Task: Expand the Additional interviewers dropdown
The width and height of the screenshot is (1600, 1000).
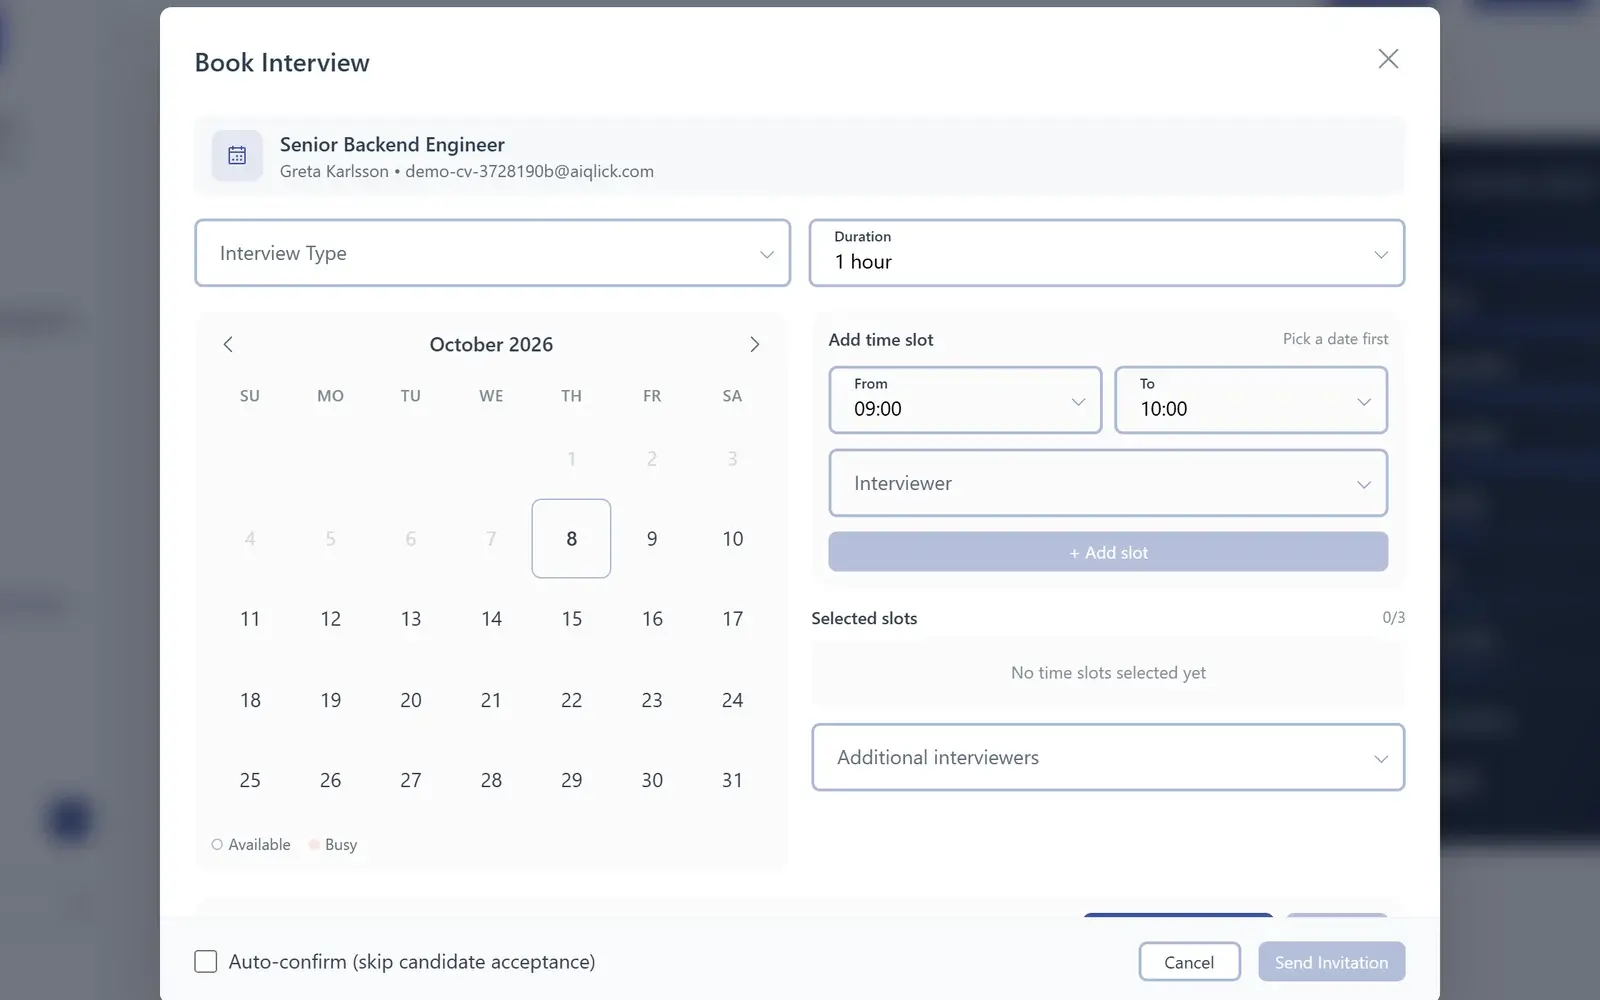Action: 1108,757
